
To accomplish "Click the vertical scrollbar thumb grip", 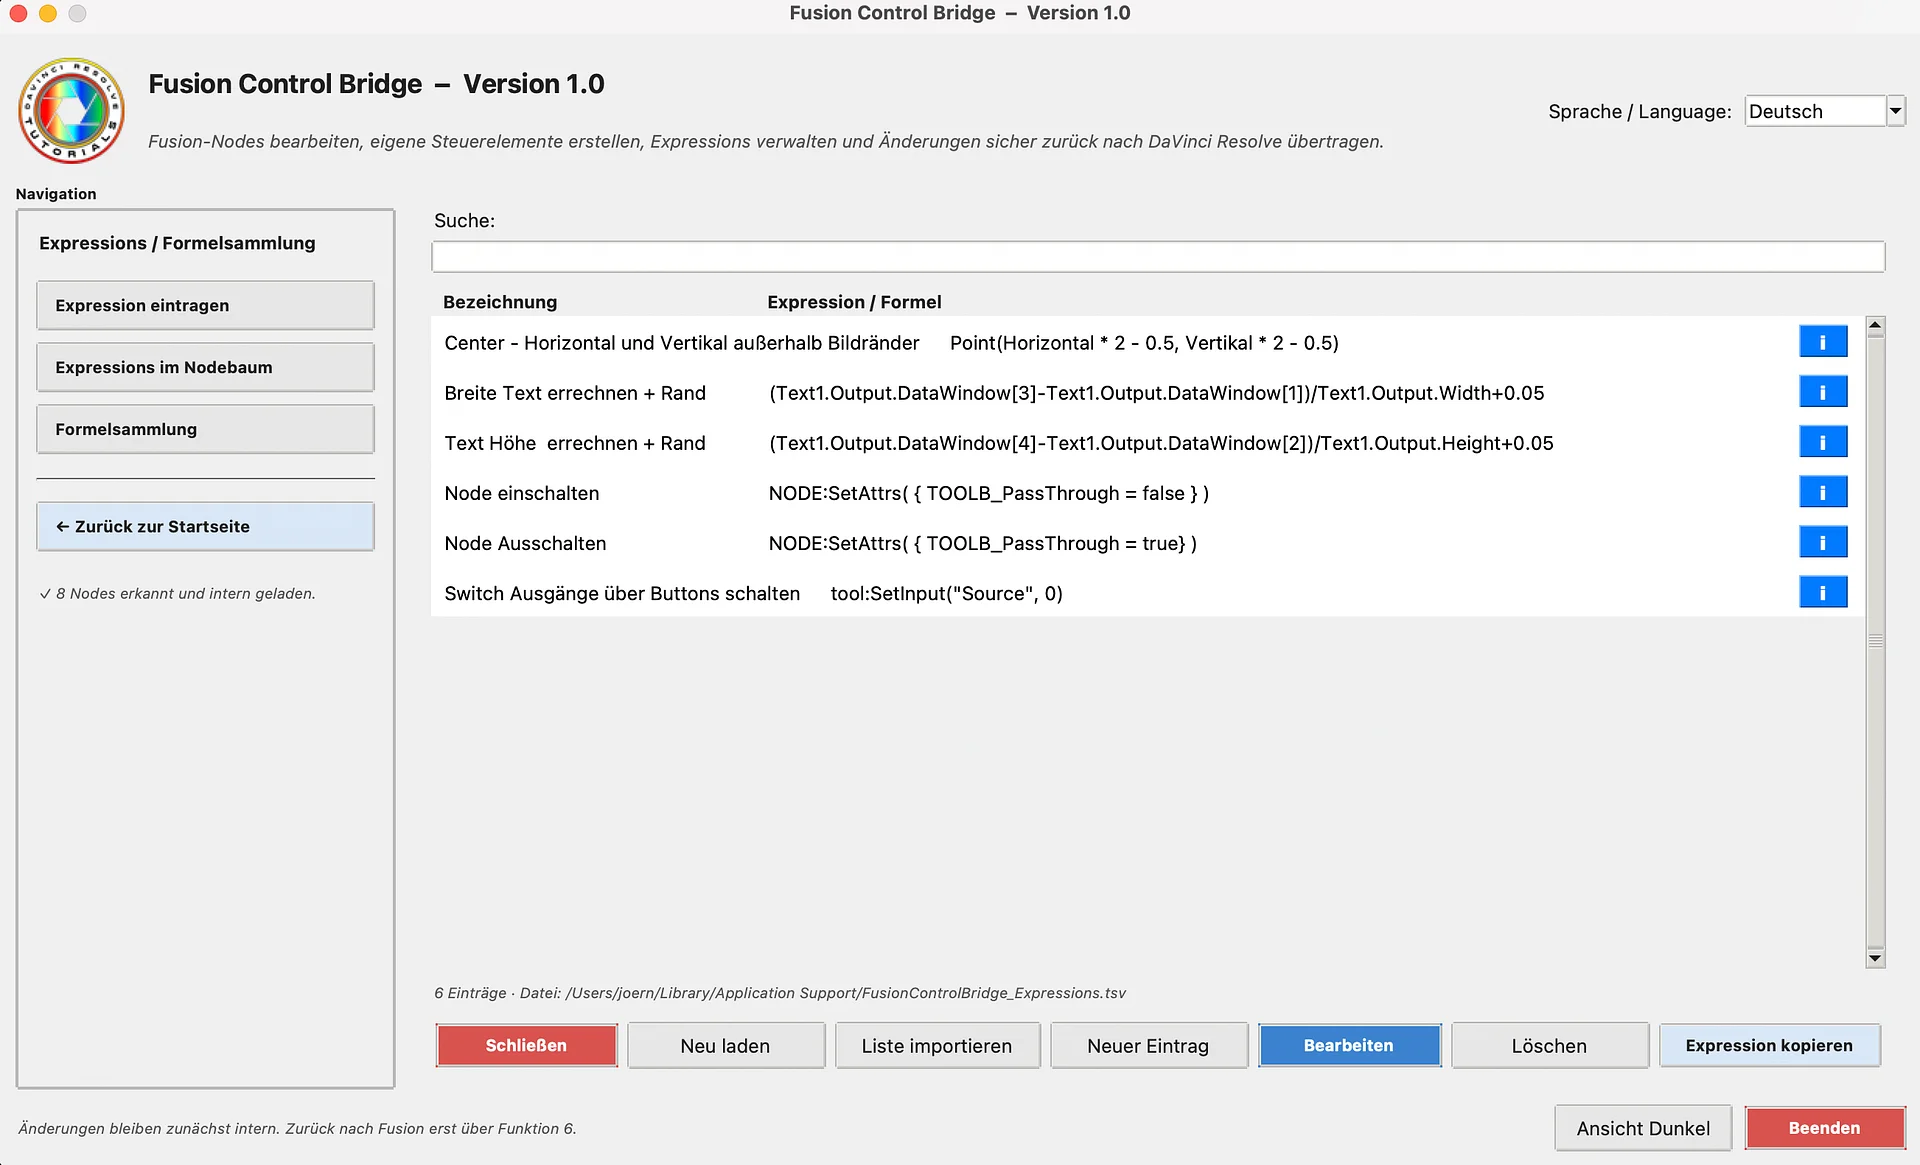I will [1875, 641].
